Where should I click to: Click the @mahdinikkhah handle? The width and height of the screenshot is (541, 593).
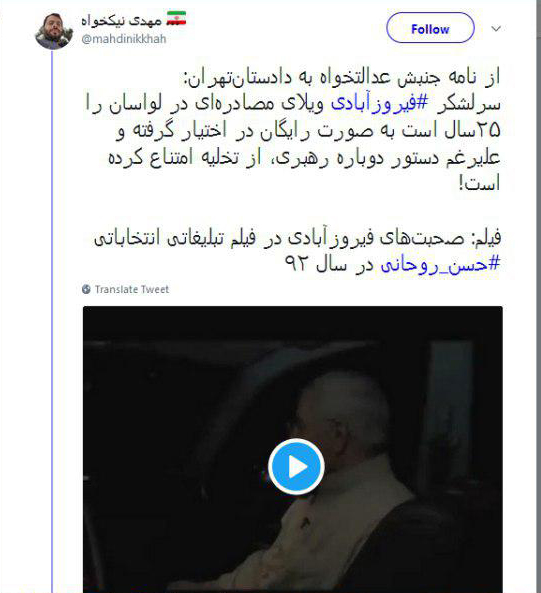[124, 39]
